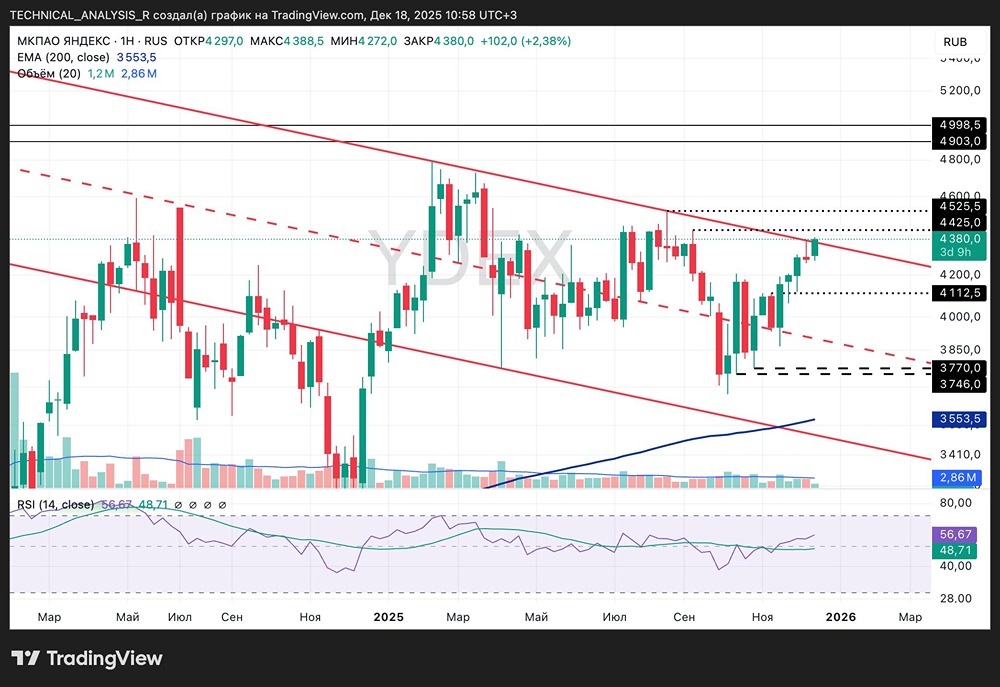Screen dimensions: 1000x687
Task: Click the 4 112,5 price level label
Action: 959,293
